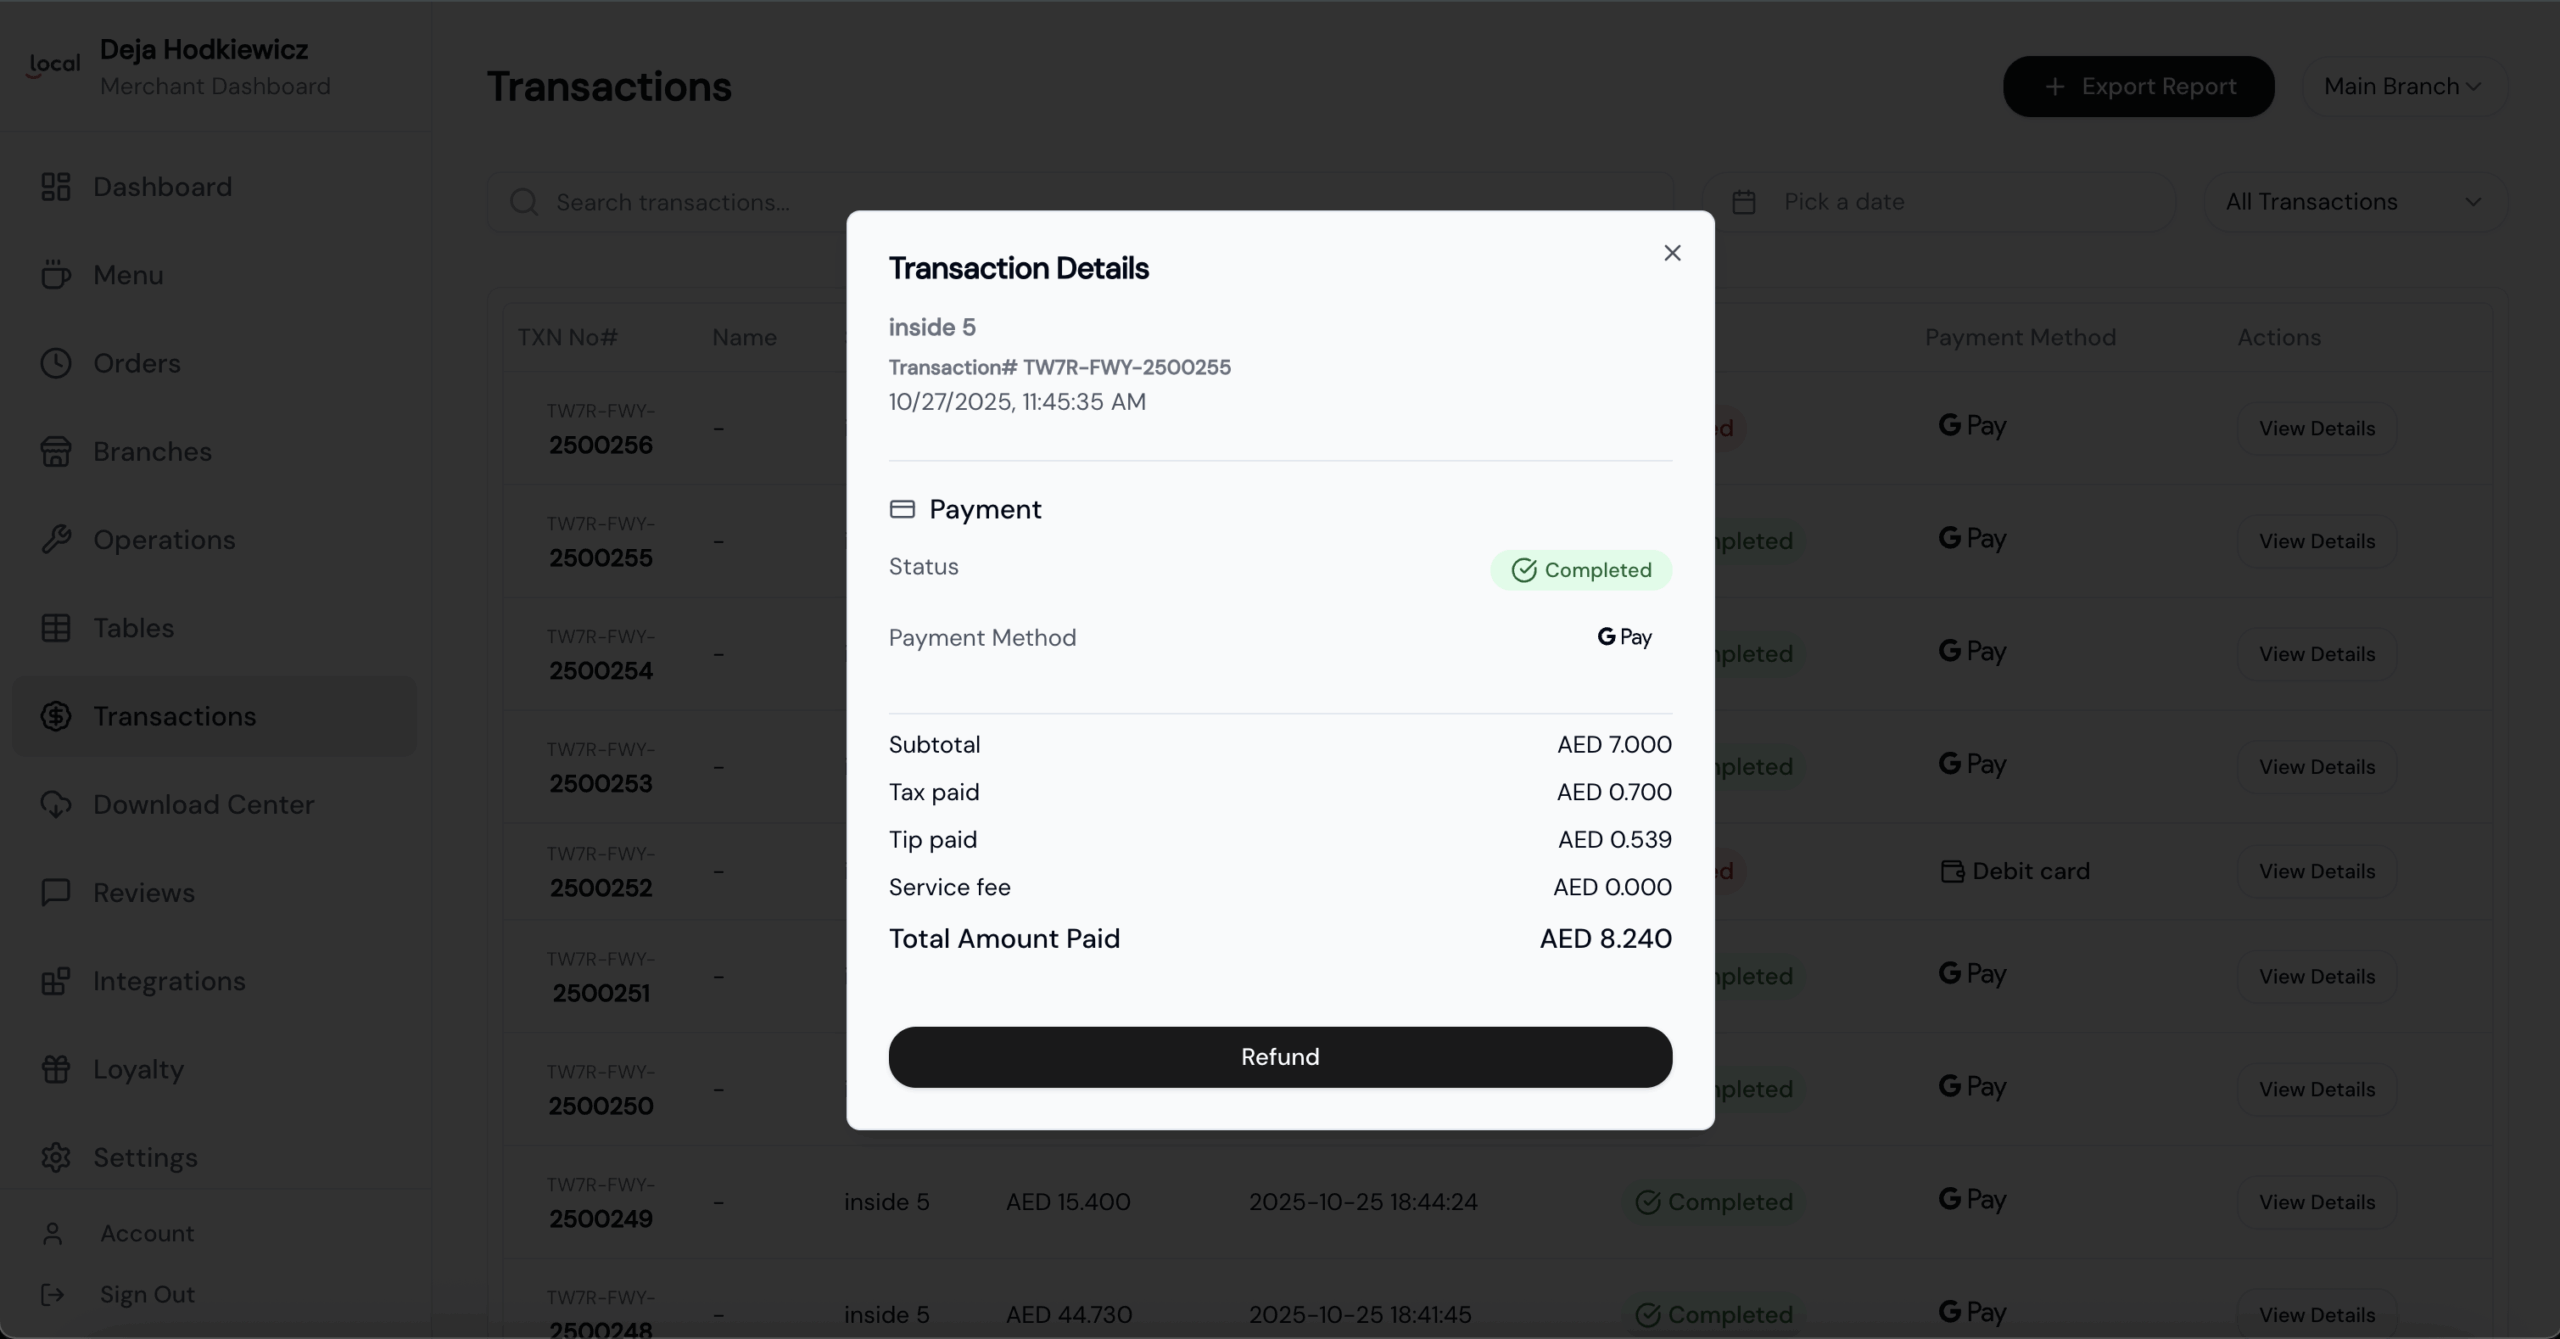The image size is (2560, 1339).
Task: Click the Settings gear icon
Action: 56,1157
